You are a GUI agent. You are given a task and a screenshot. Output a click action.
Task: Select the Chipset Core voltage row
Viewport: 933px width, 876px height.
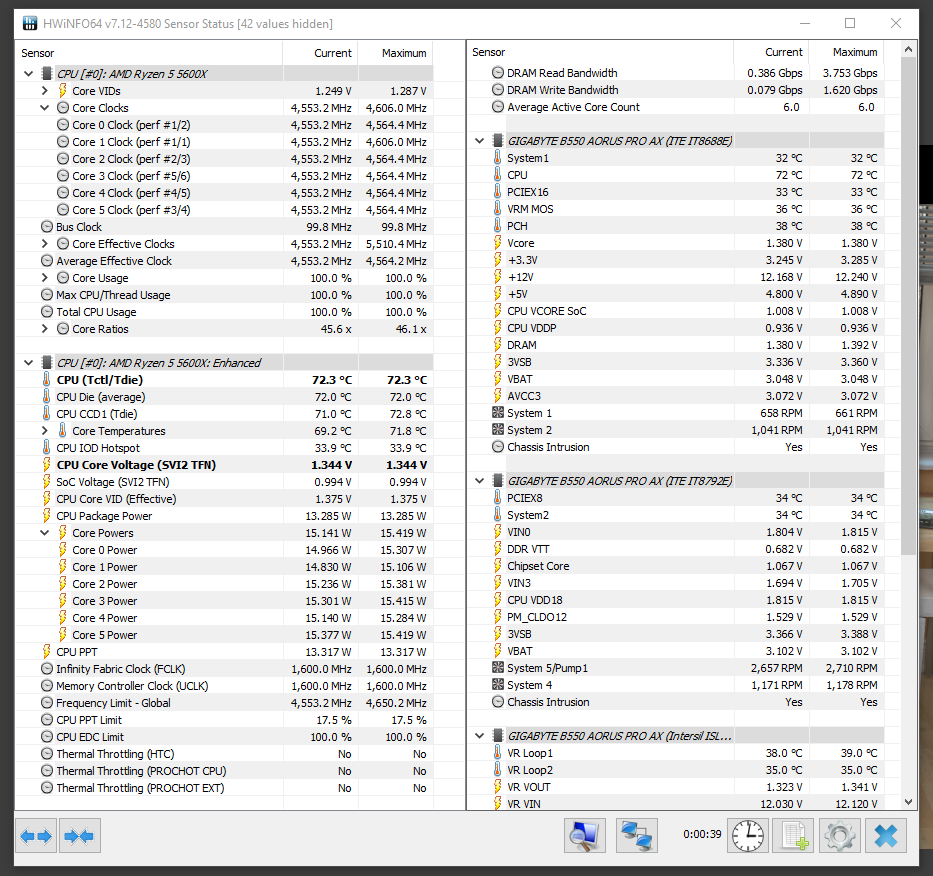click(675, 566)
